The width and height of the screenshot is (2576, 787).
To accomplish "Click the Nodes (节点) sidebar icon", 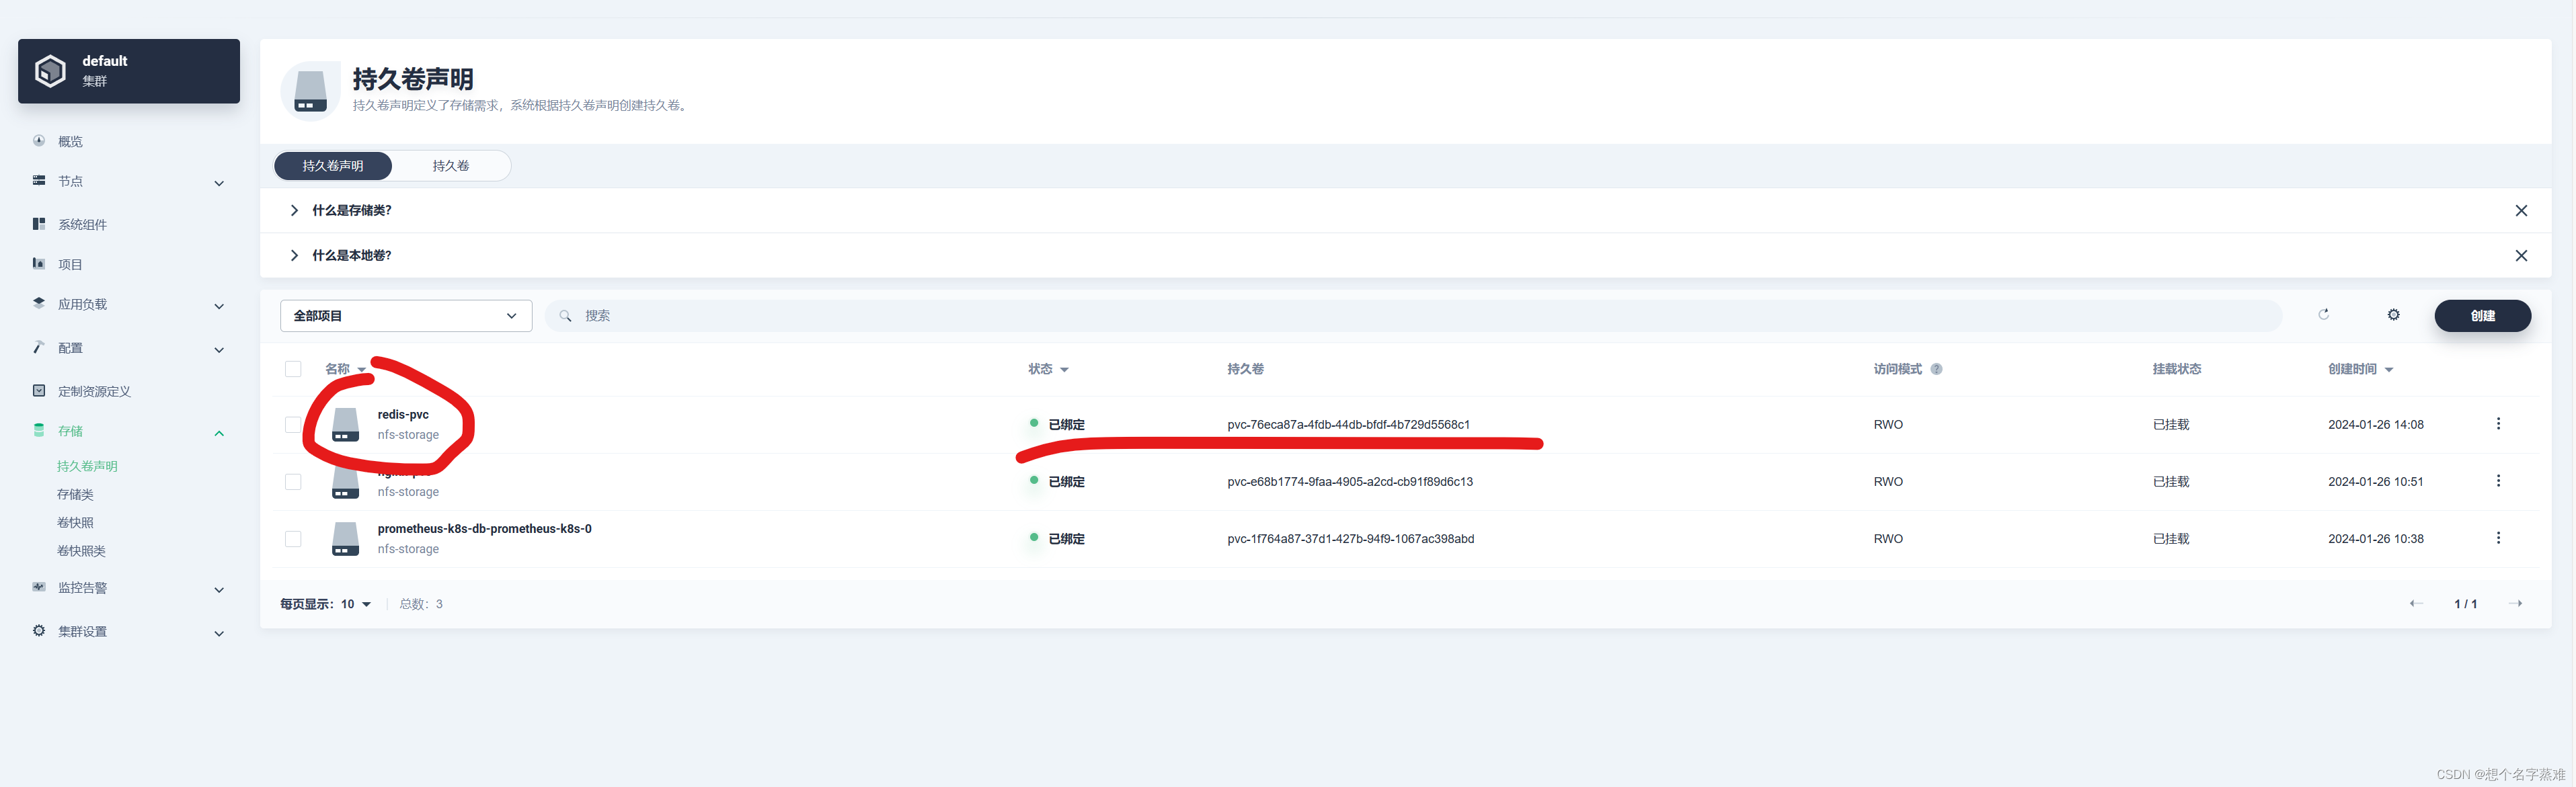I will (39, 181).
